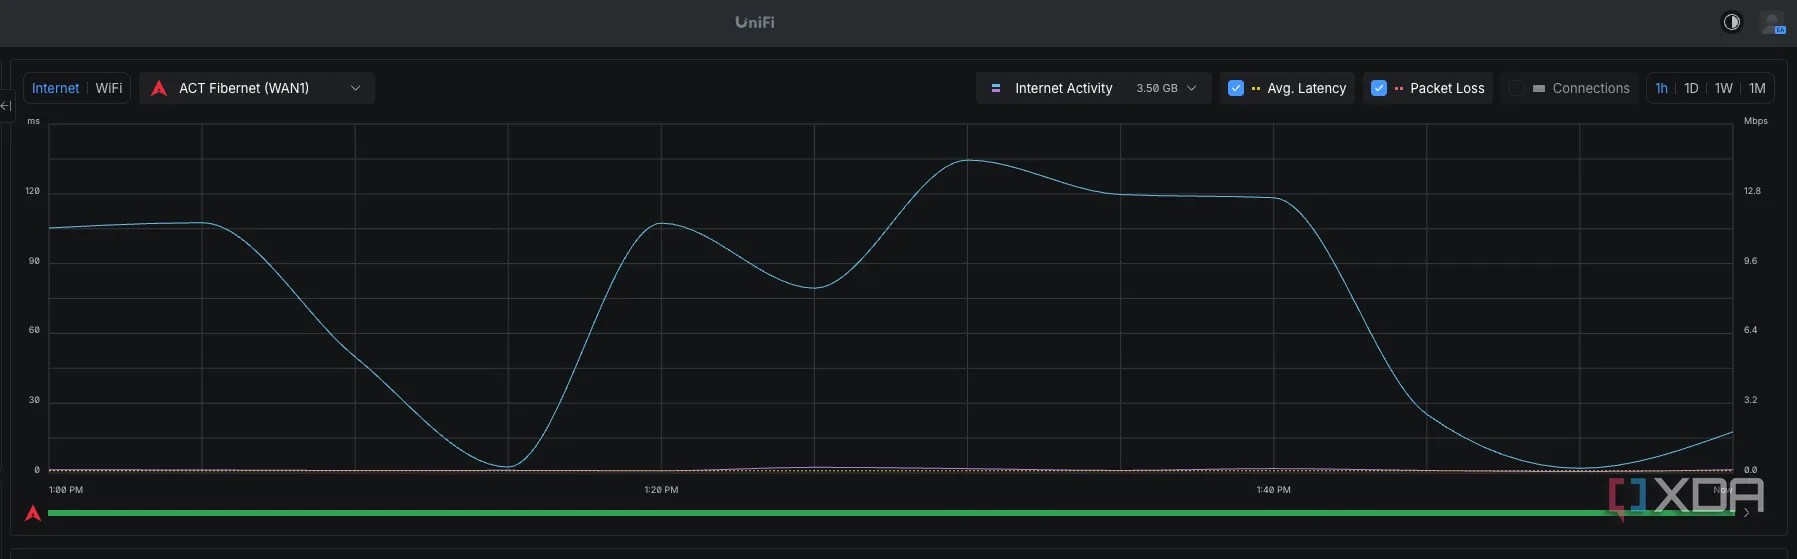Click the Connections label text
1797x559 pixels.
click(x=1591, y=88)
